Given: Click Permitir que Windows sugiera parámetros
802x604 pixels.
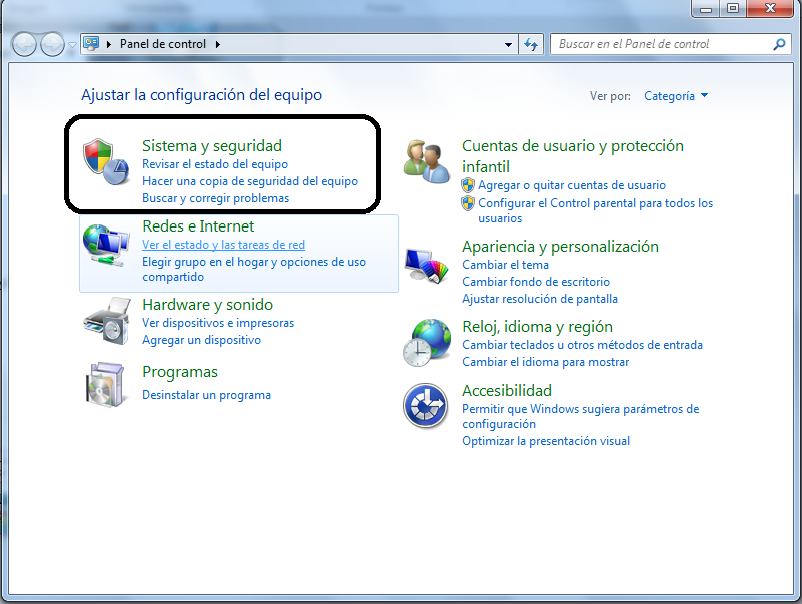Looking at the screenshot, I should (x=581, y=416).
